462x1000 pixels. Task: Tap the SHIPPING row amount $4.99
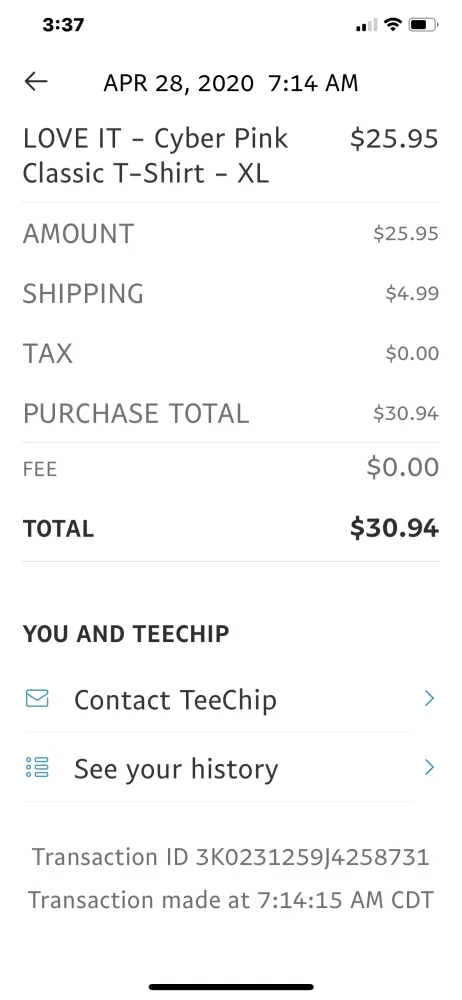[x=412, y=293]
